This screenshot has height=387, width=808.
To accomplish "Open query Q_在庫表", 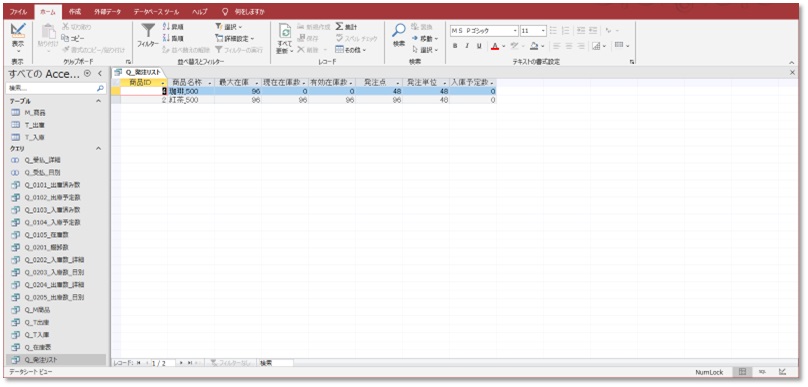I will click(x=39, y=347).
